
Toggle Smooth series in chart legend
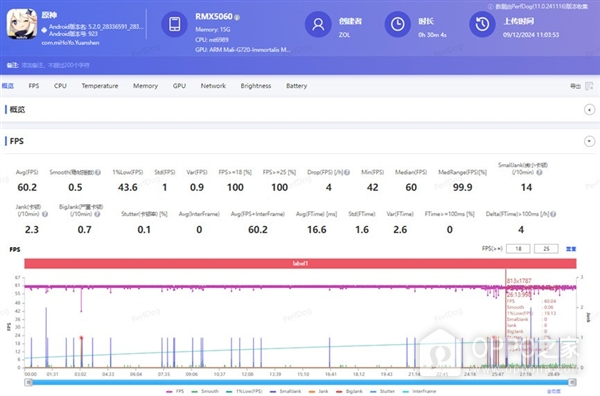coord(205,391)
